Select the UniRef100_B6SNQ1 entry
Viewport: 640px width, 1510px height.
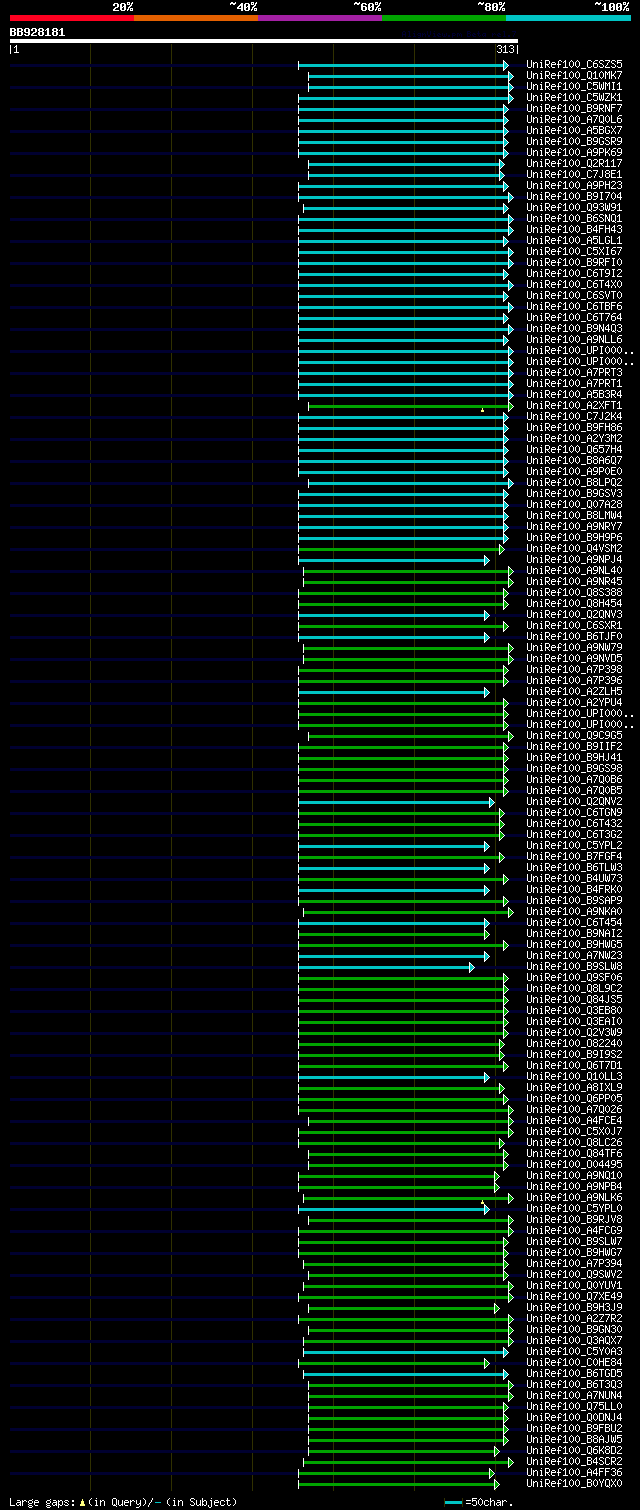coord(574,218)
